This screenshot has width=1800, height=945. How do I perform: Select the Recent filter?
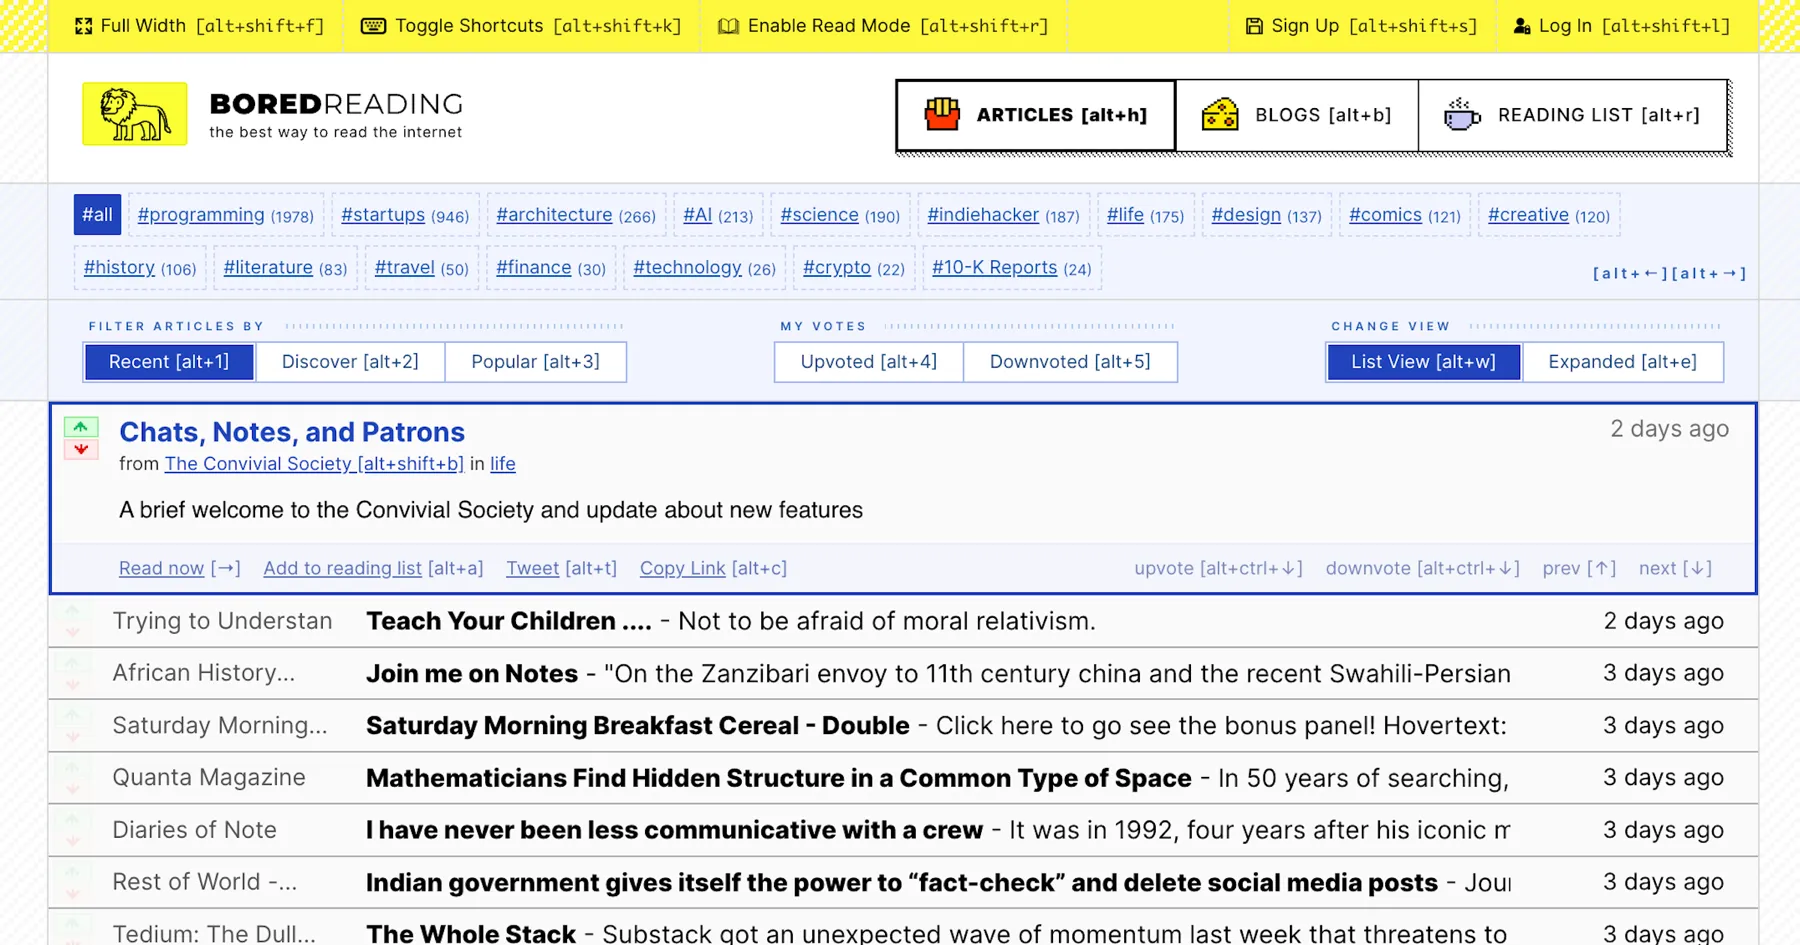[x=169, y=362]
